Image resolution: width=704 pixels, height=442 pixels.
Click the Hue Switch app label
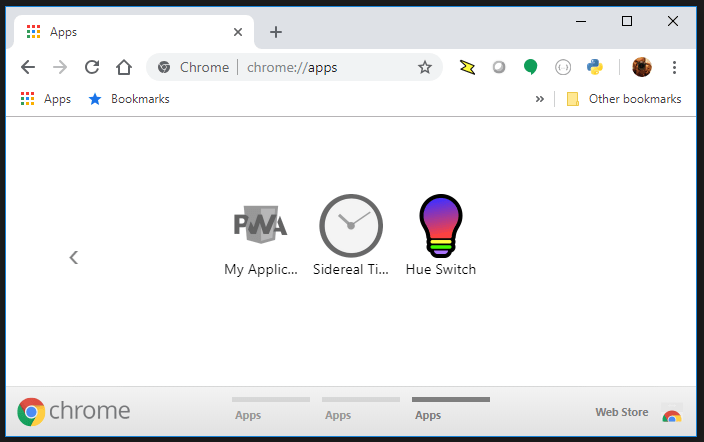pos(441,270)
